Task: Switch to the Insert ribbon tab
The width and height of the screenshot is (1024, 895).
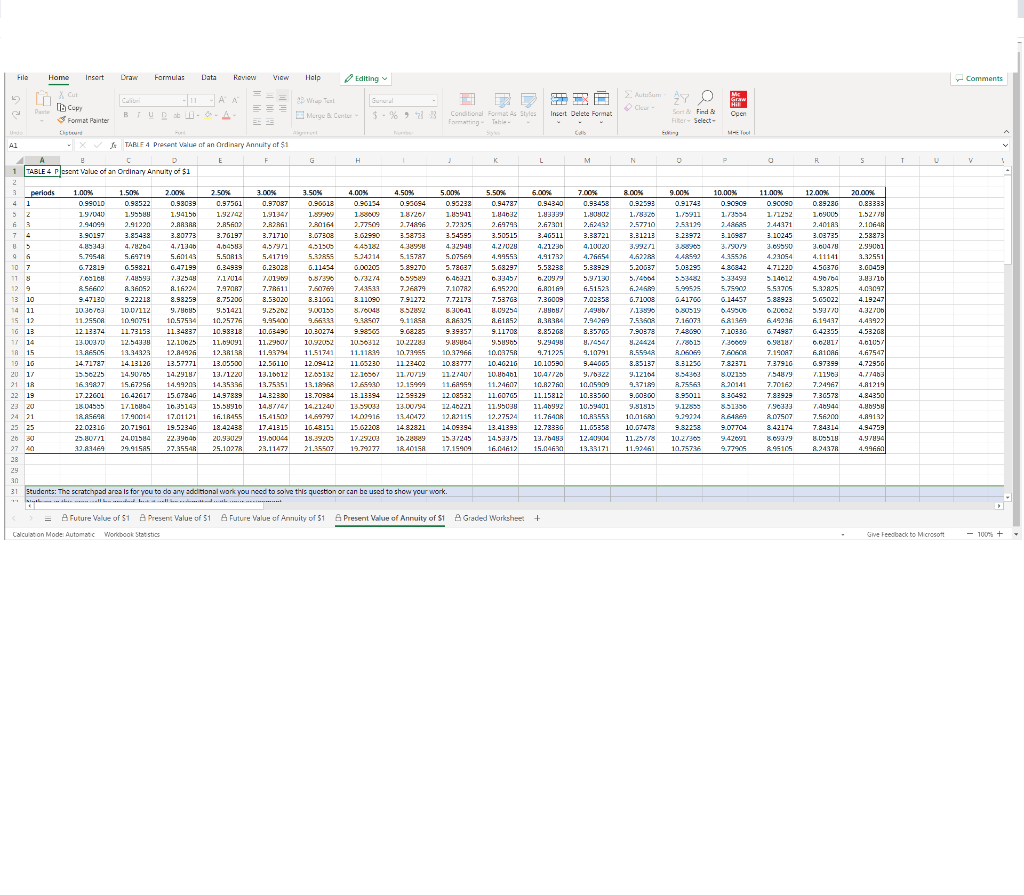Action: tap(94, 77)
